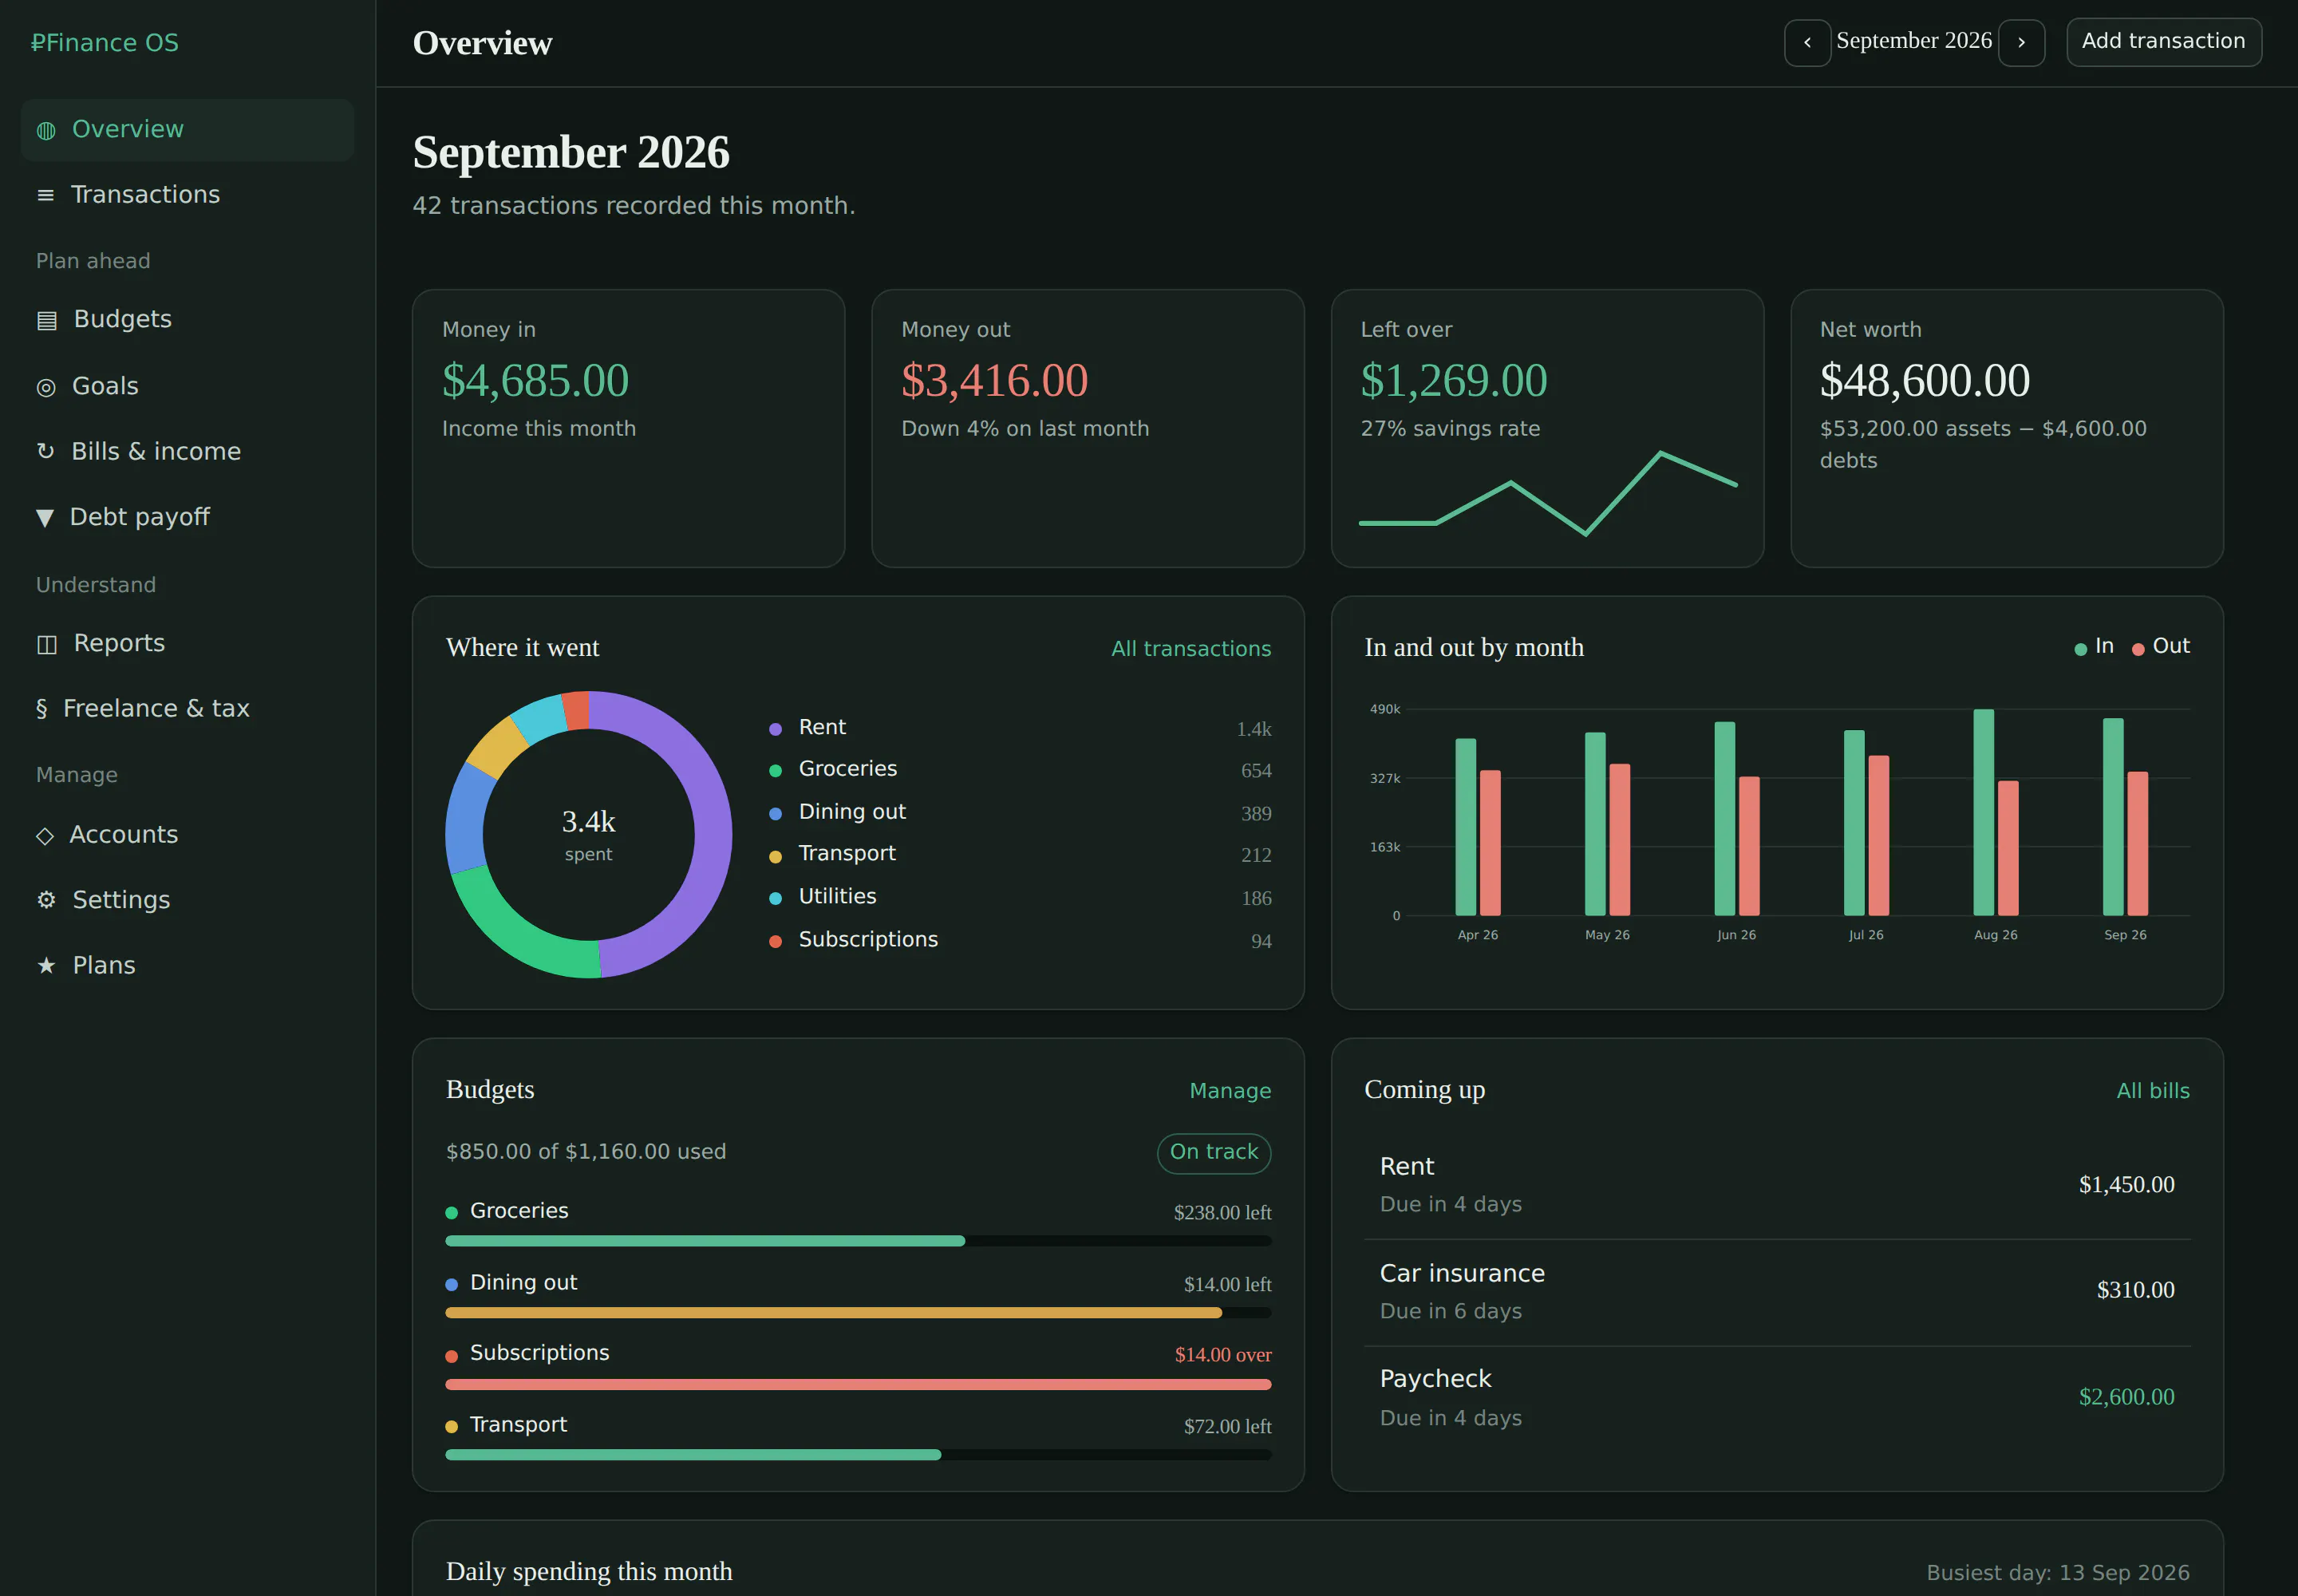
Task: Click the Money in $4,685.00 card
Action: coord(628,429)
